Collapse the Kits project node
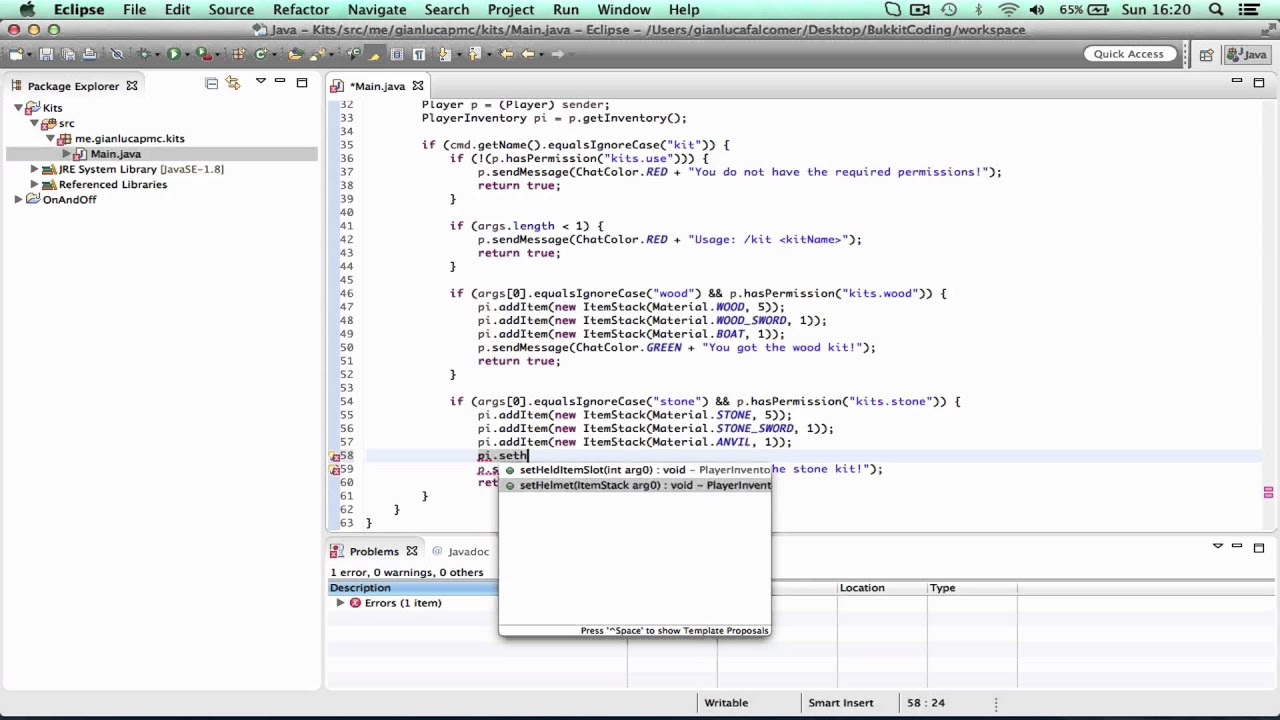The image size is (1280, 720). click(18, 108)
